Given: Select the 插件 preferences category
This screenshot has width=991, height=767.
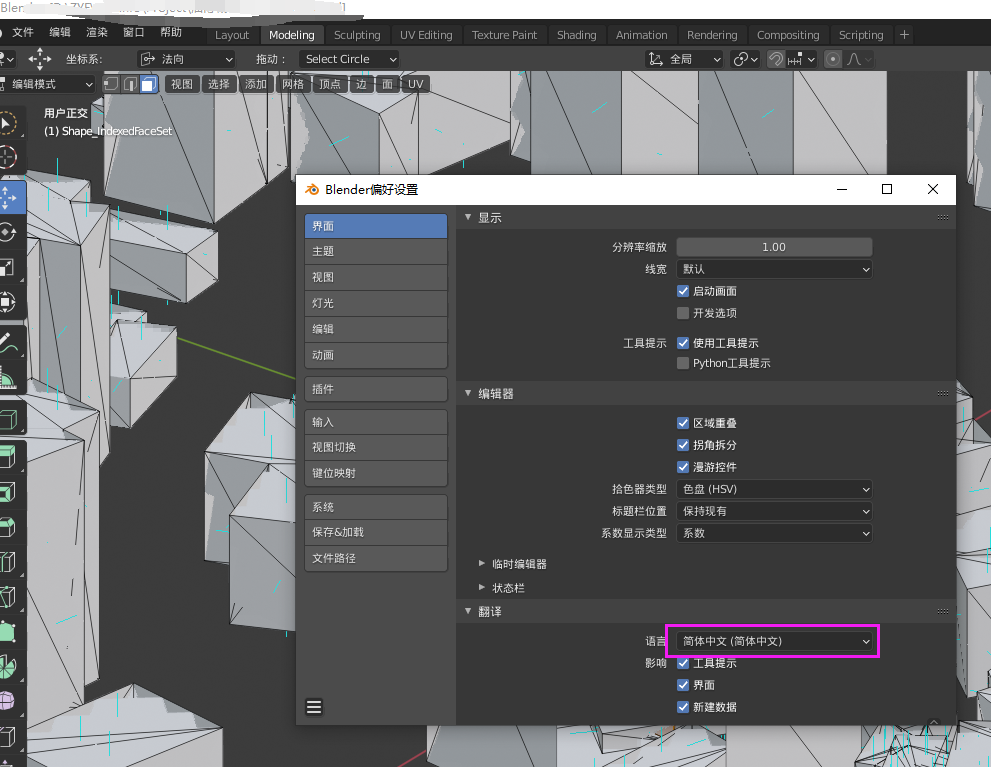Looking at the screenshot, I should 376,389.
